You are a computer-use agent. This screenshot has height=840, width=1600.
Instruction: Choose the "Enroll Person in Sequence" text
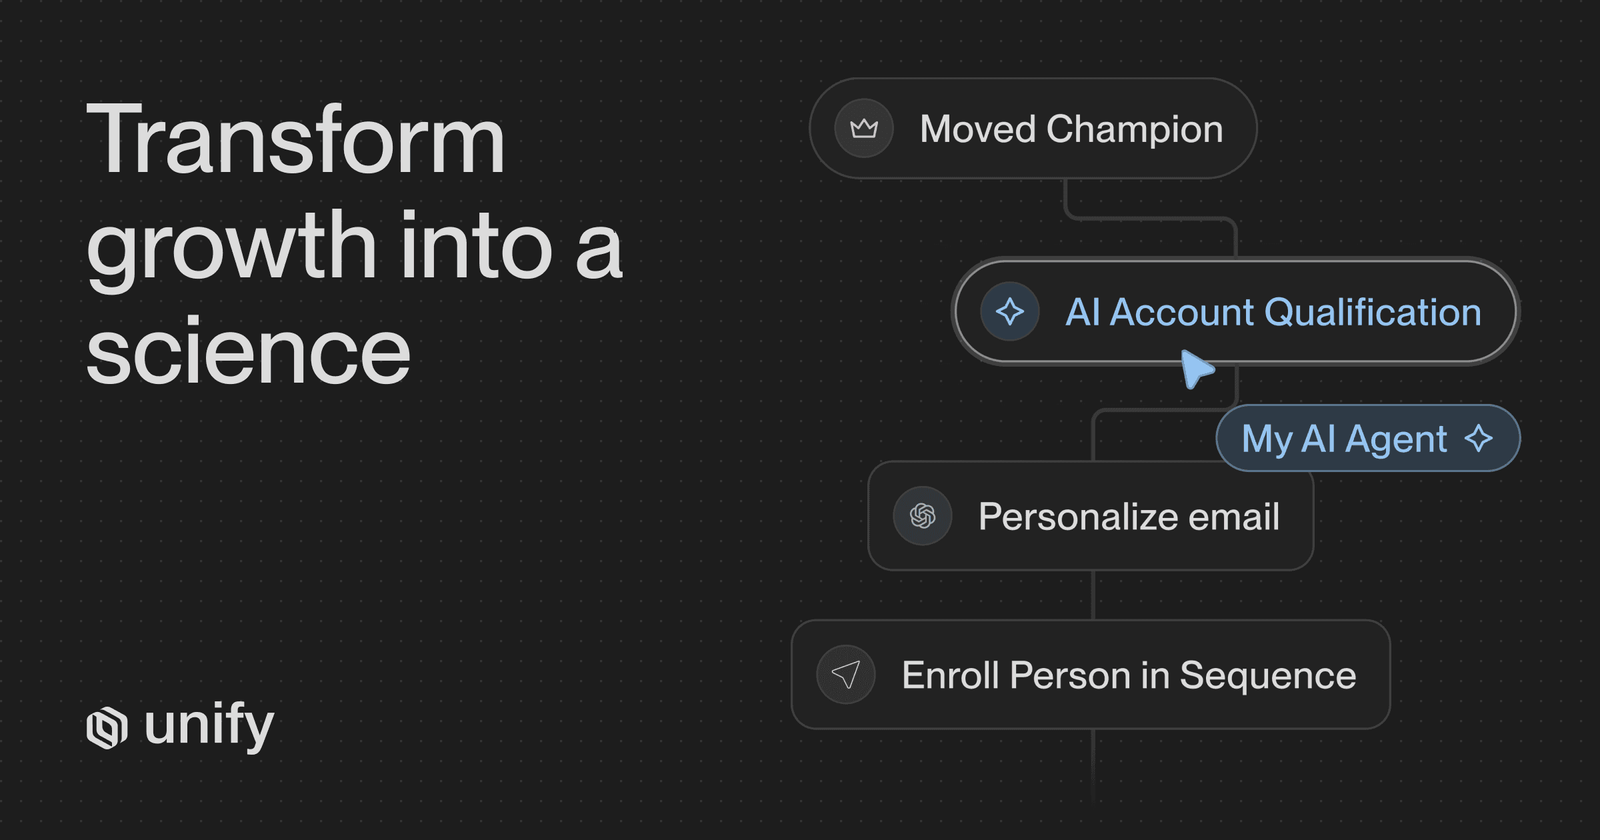point(1128,675)
